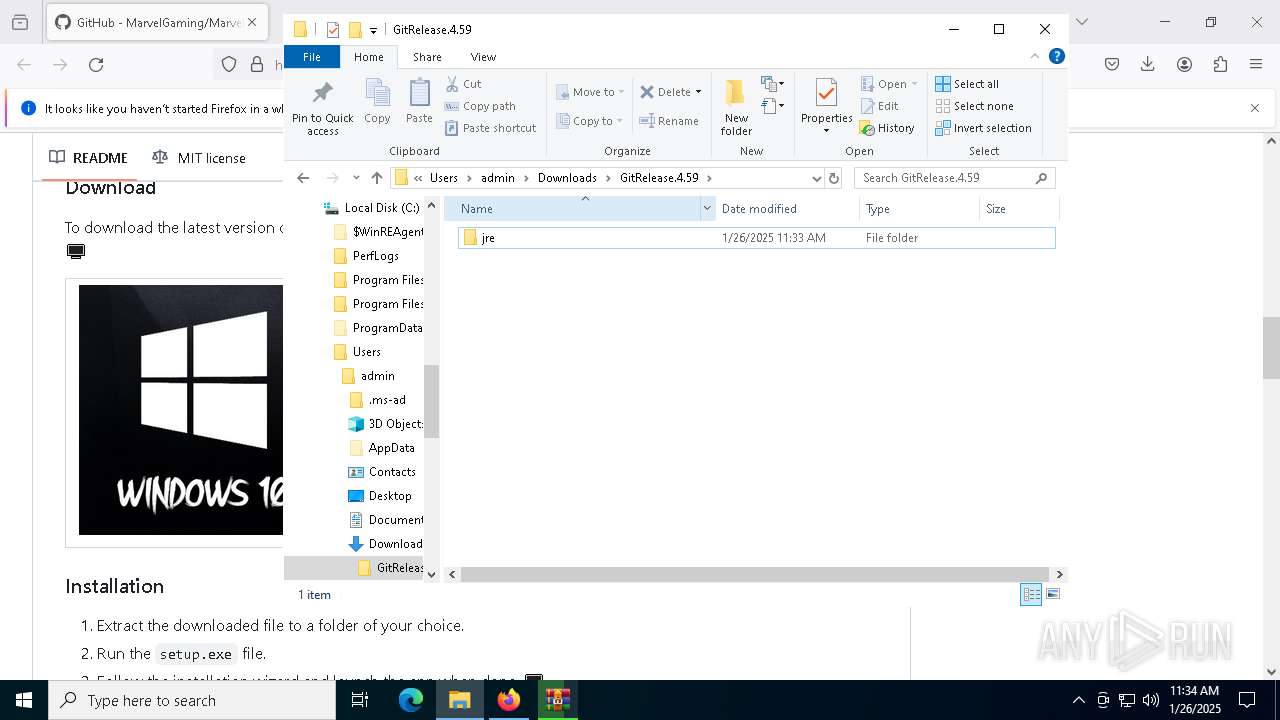Click Search GitRelease.4.59 box
The height and width of the screenshot is (720, 1280).
tap(955, 178)
